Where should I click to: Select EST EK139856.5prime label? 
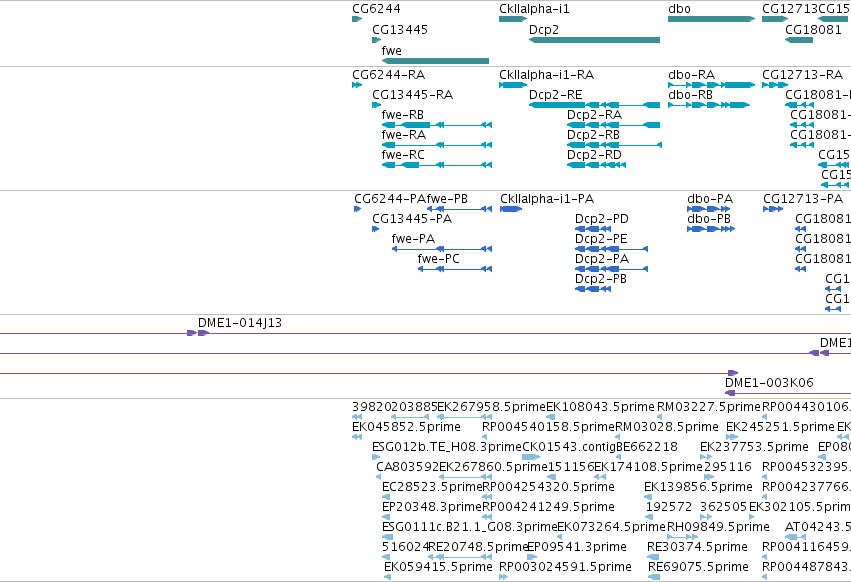click(698, 488)
